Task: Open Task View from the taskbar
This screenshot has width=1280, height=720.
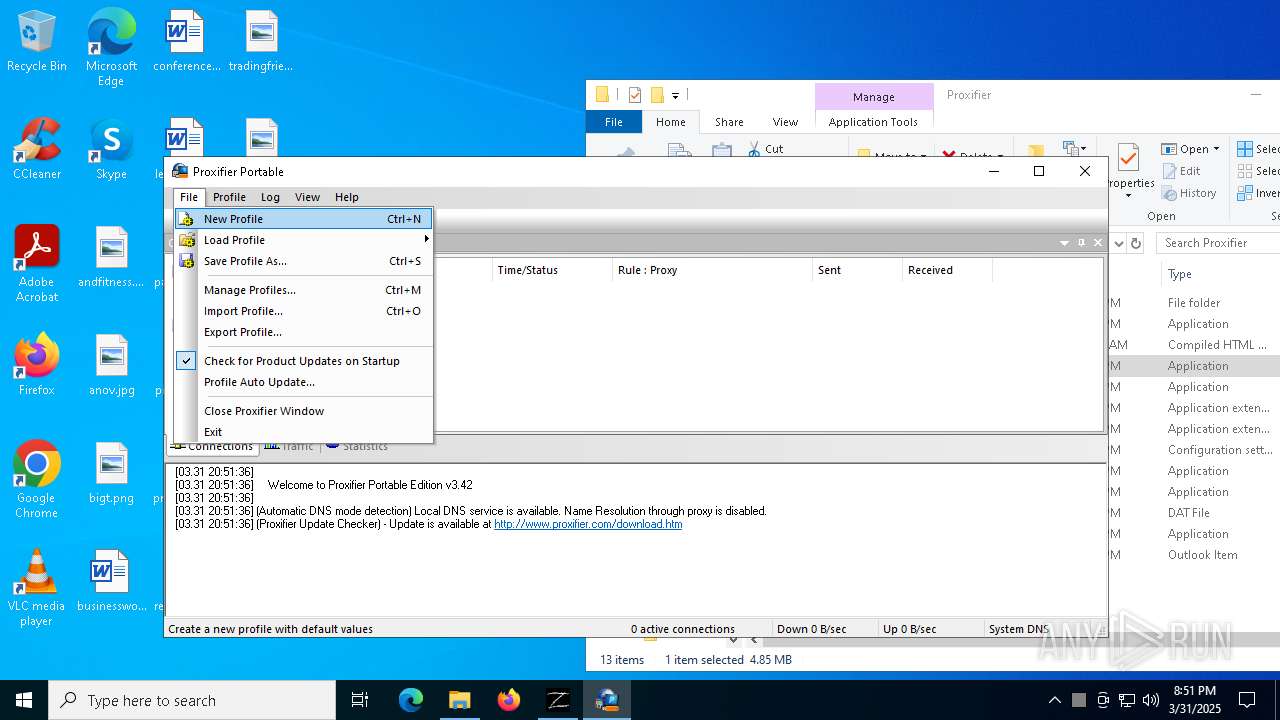Action: coord(360,700)
